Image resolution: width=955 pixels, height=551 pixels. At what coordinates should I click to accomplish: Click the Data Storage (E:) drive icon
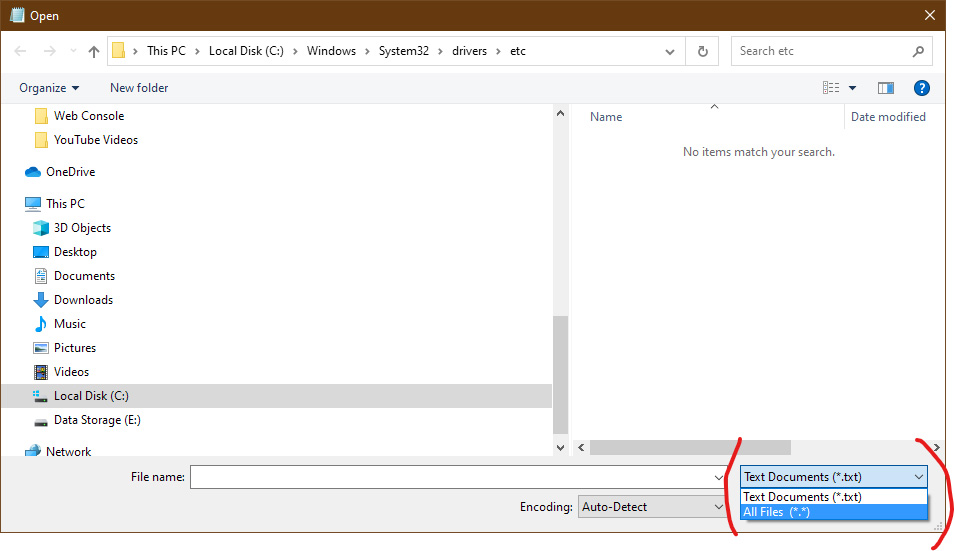(41, 421)
